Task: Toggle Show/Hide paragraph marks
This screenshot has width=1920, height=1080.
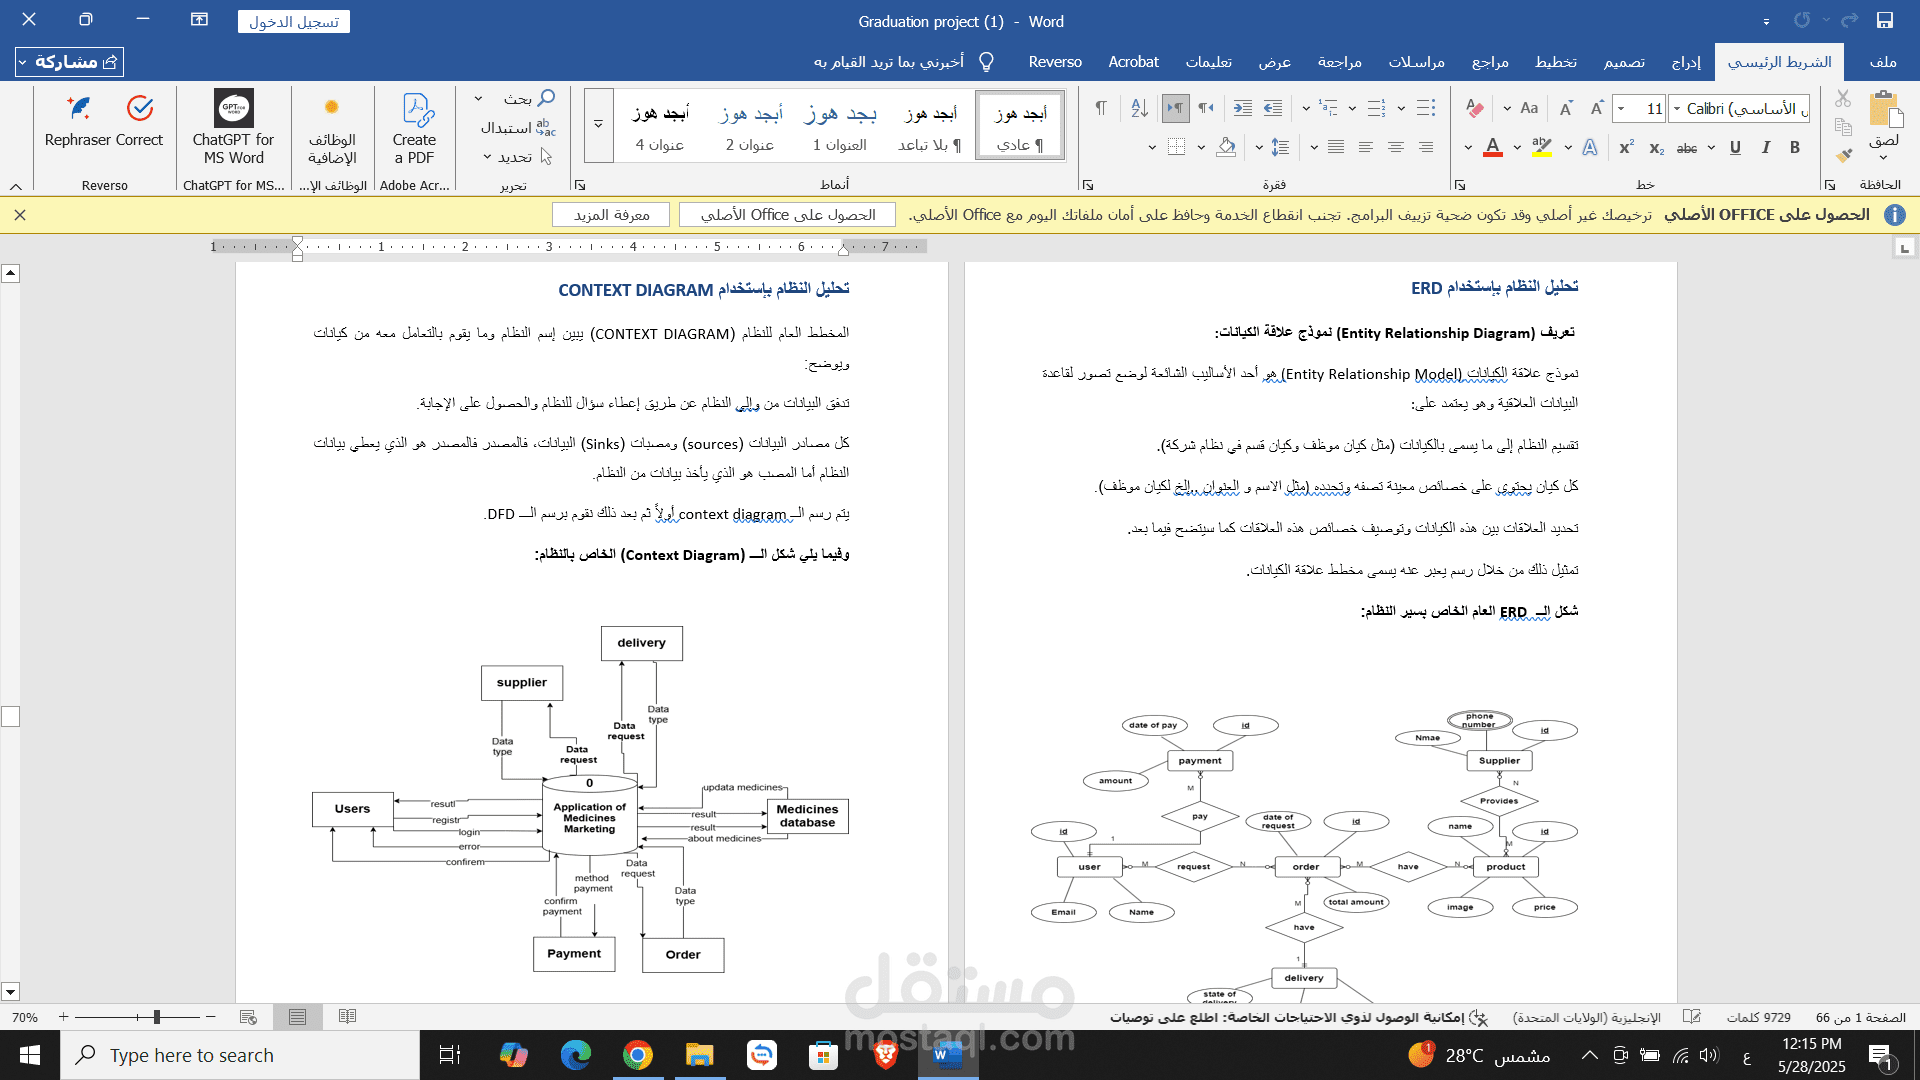Action: 1100,108
